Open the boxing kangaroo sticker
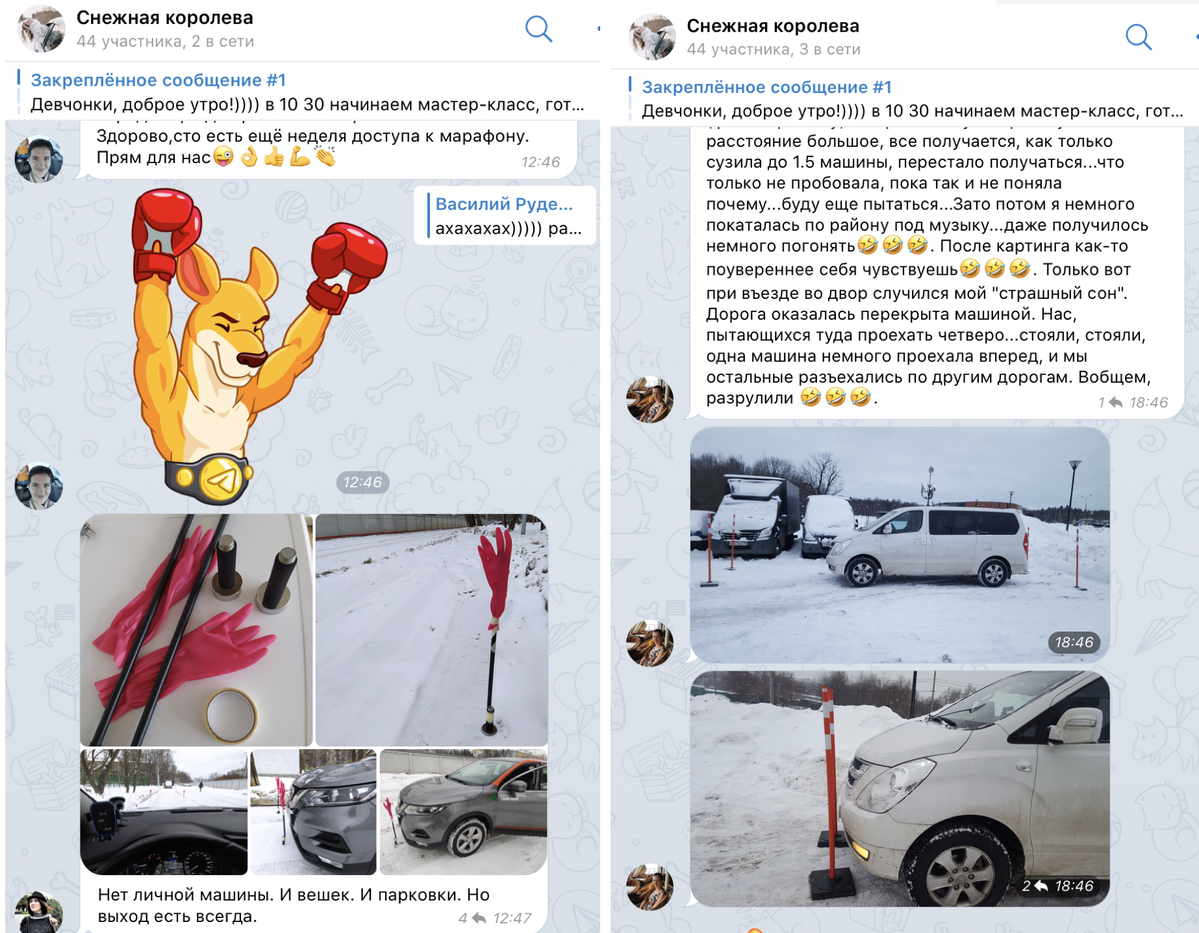The width and height of the screenshot is (1199, 933). (x=258, y=346)
